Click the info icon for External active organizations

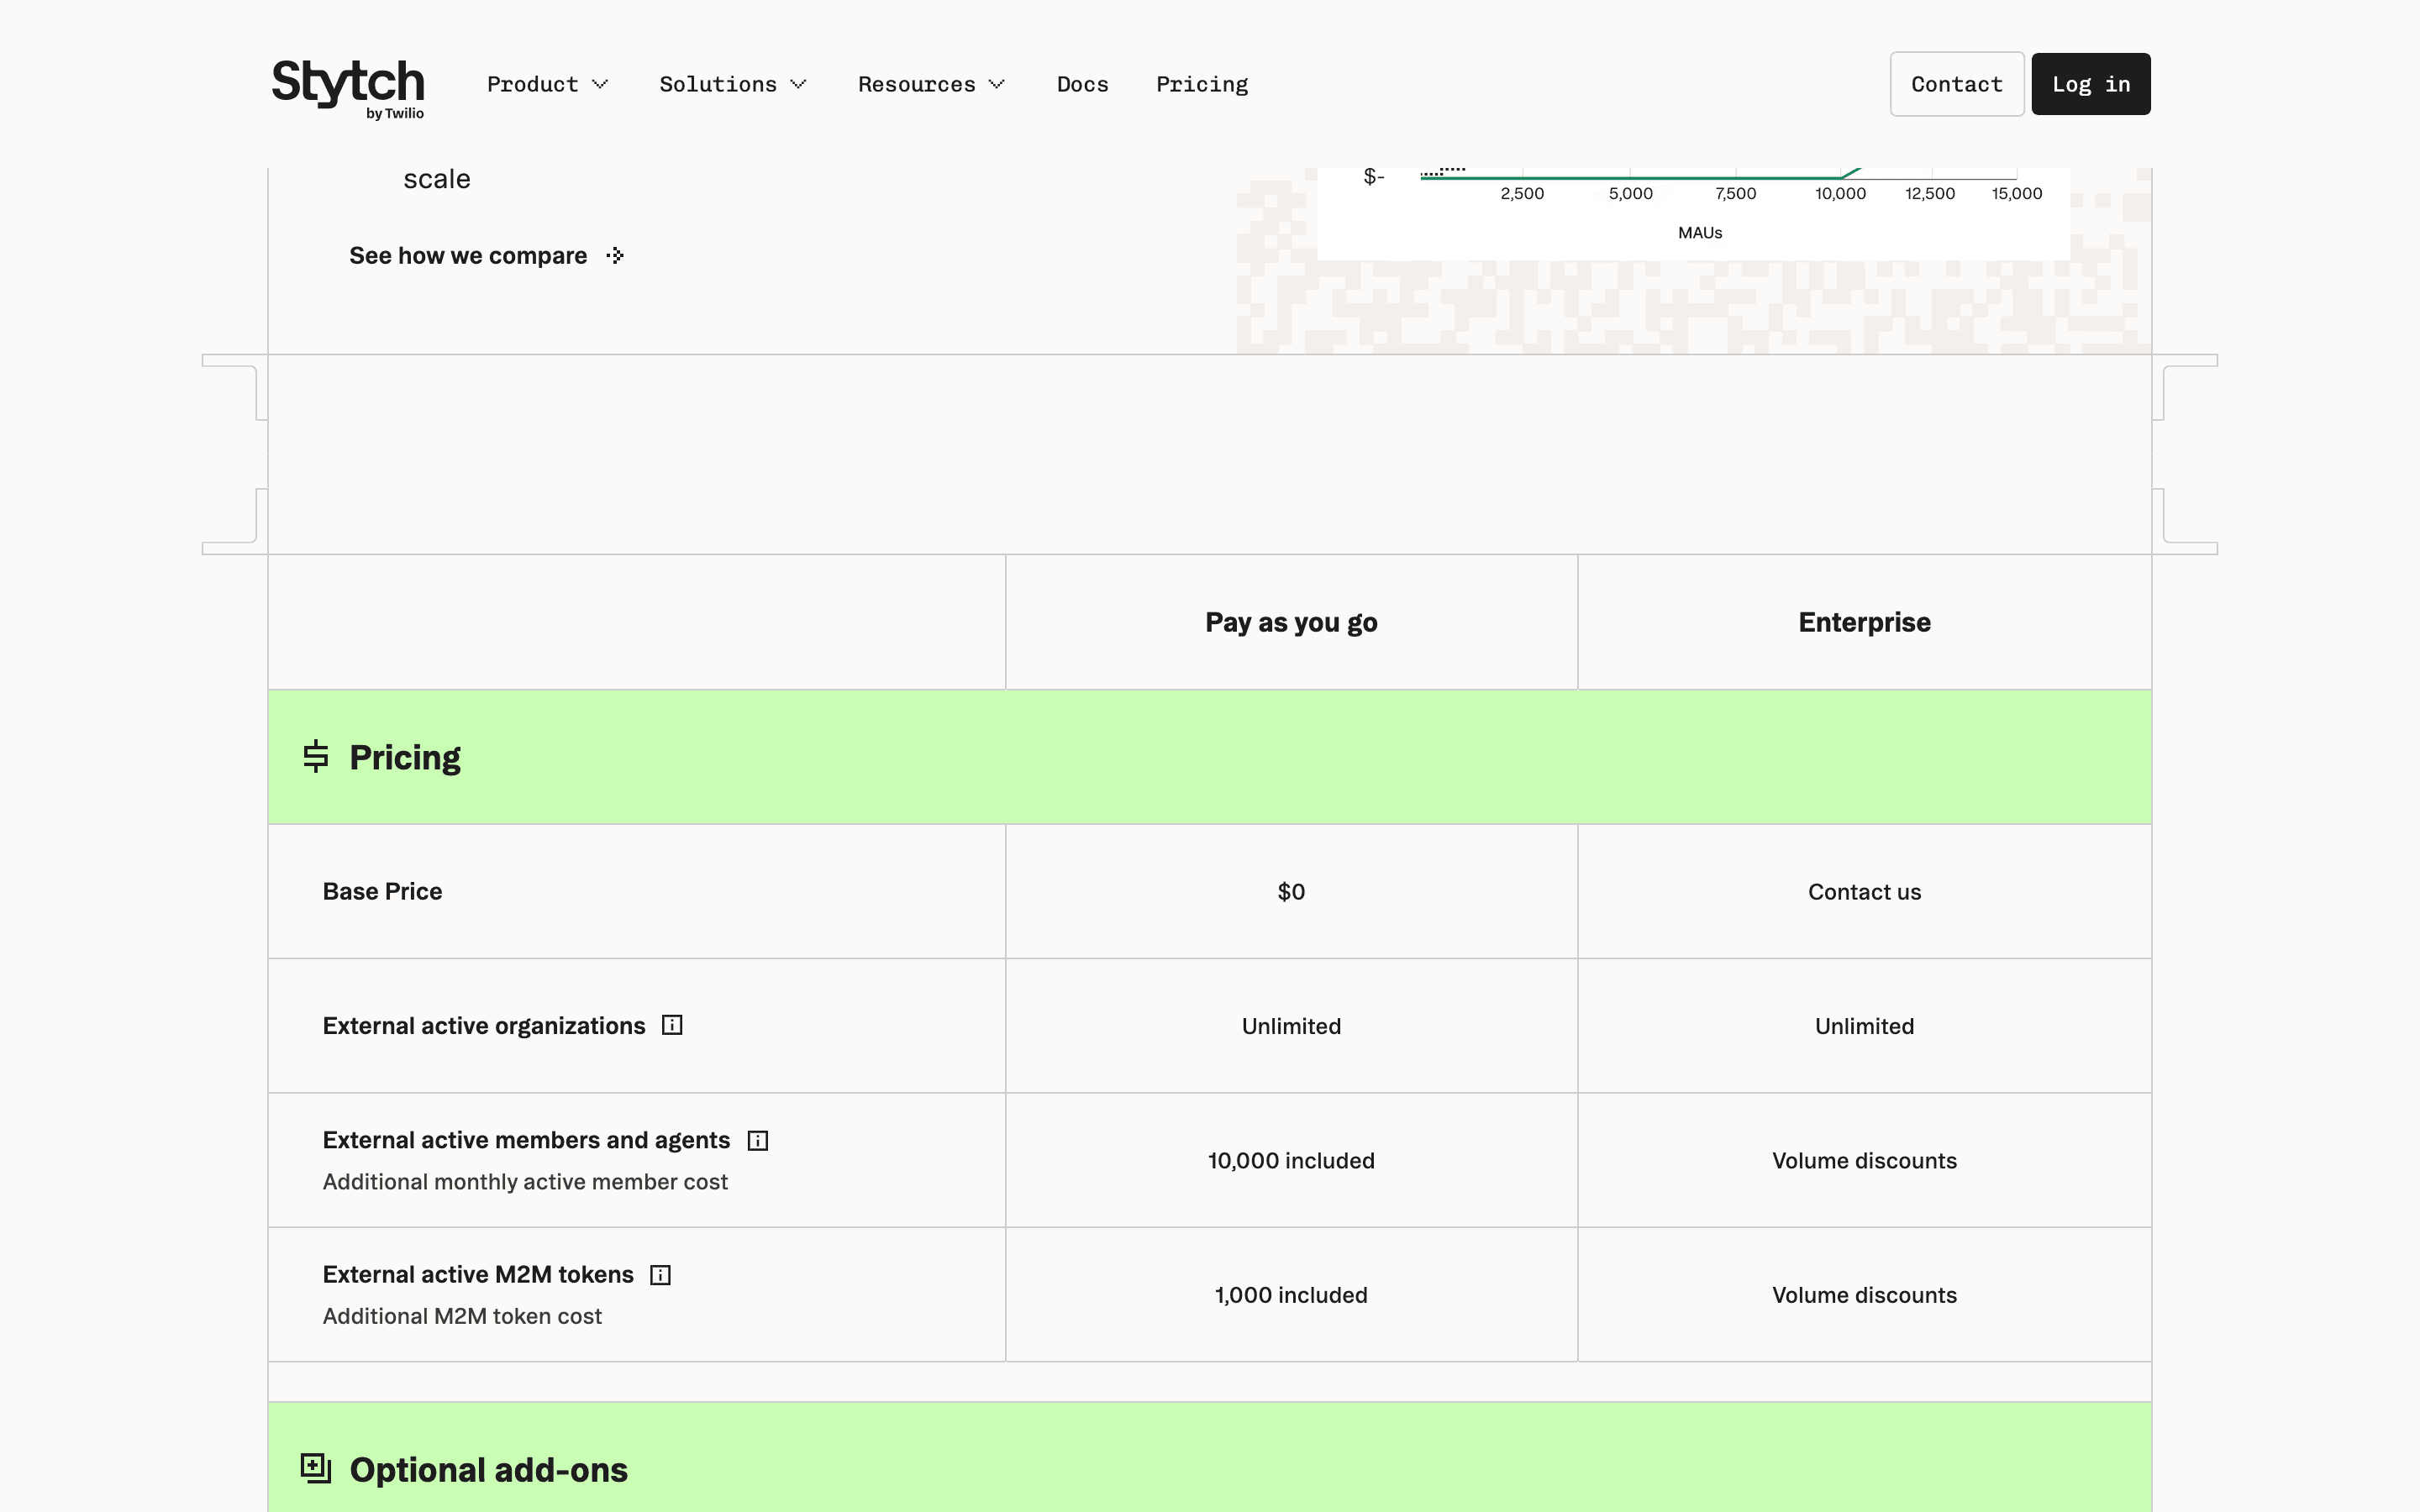672,1025
